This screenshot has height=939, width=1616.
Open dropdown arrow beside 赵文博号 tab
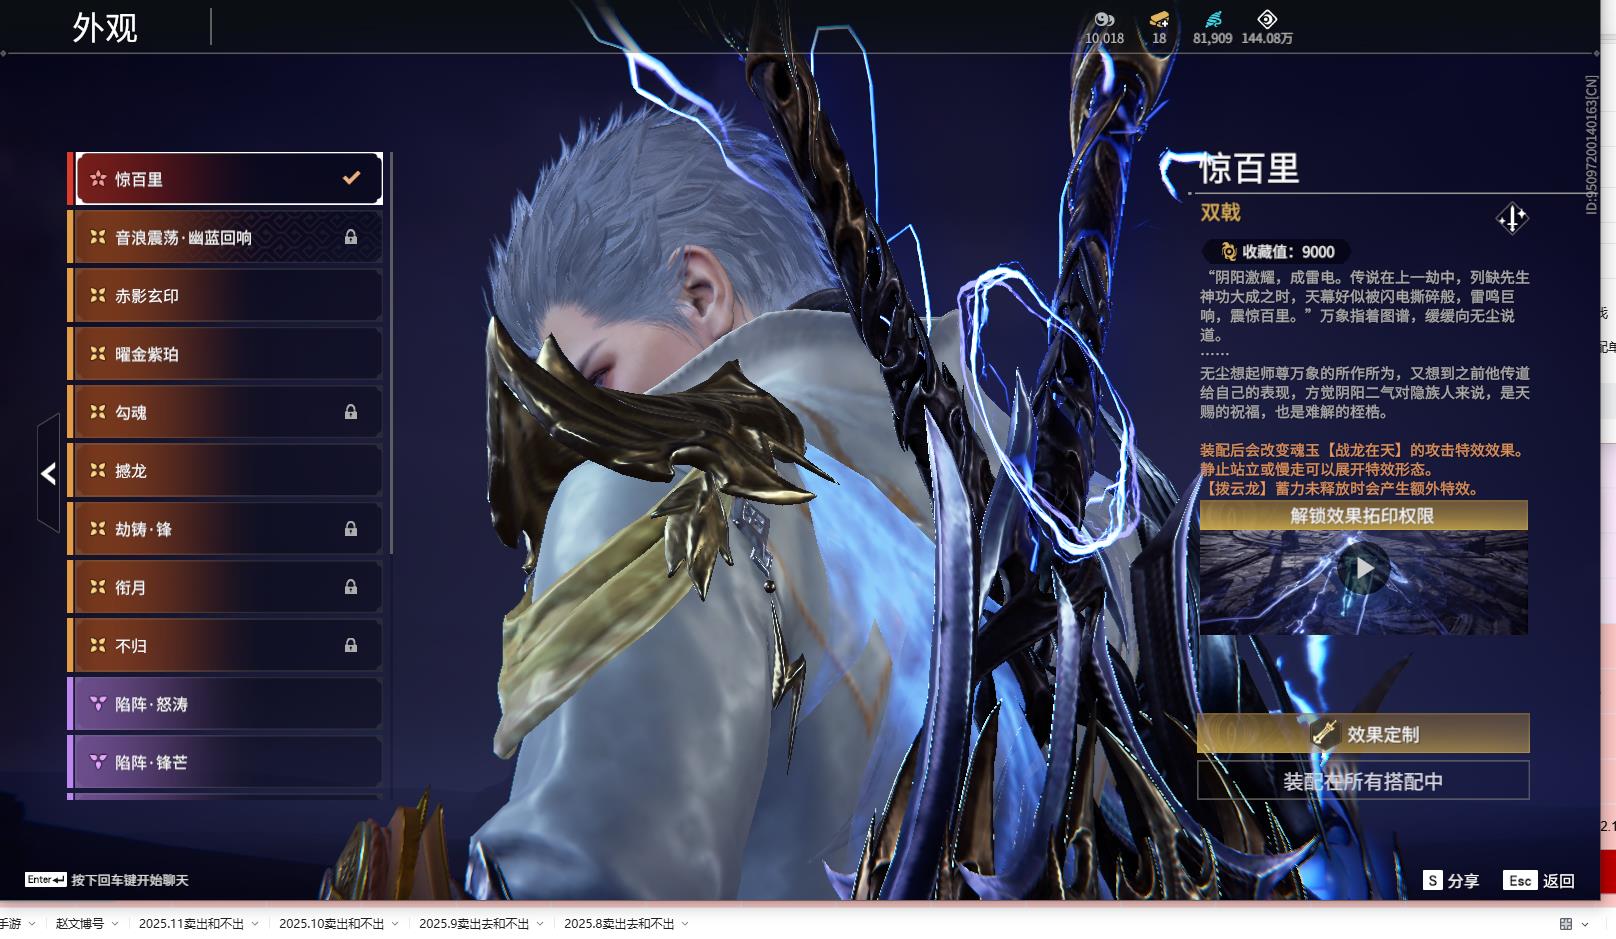point(115,924)
